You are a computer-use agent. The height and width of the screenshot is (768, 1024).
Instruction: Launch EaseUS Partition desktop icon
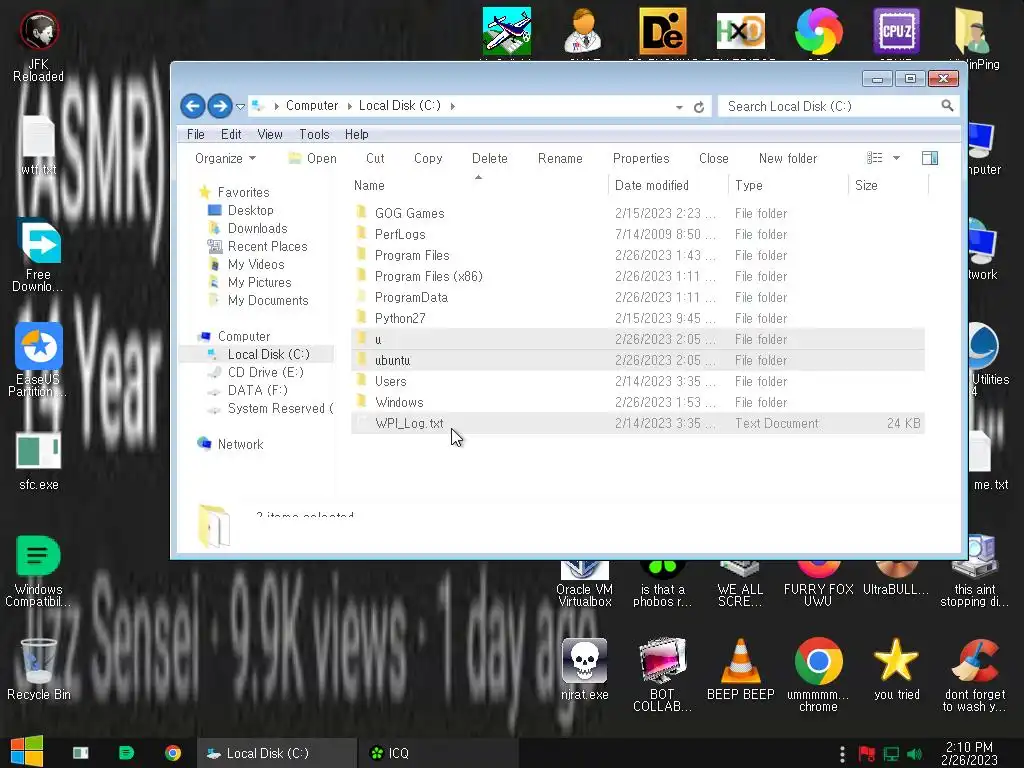[x=39, y=360]
